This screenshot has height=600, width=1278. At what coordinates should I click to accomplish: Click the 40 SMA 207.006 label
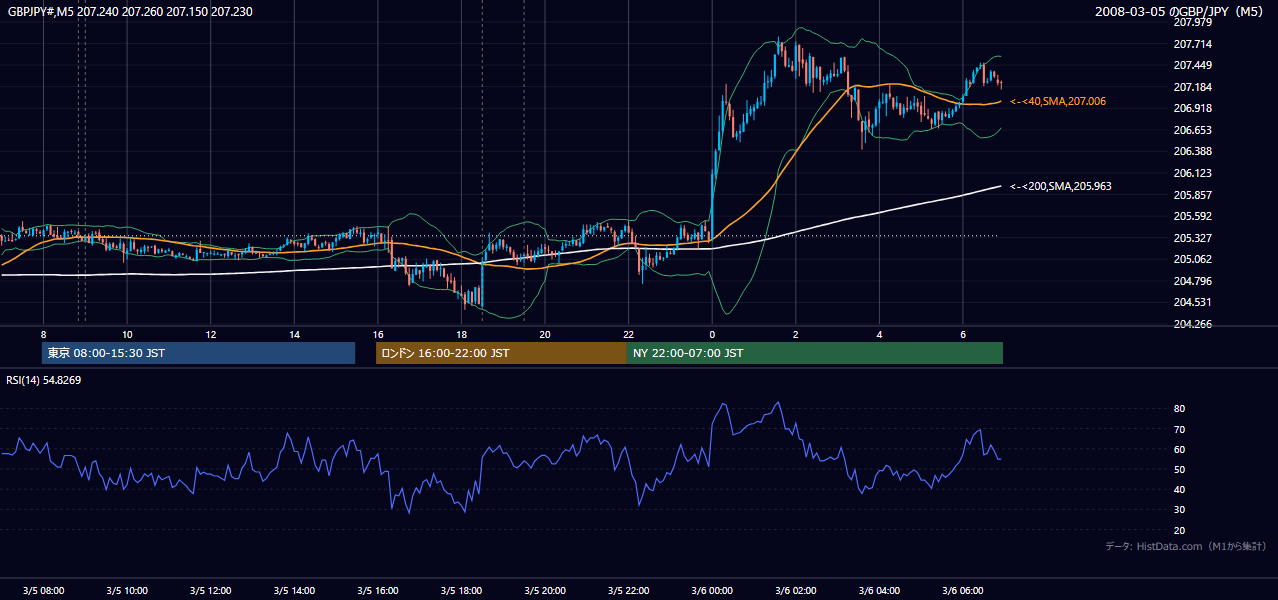click(1058, 101)
